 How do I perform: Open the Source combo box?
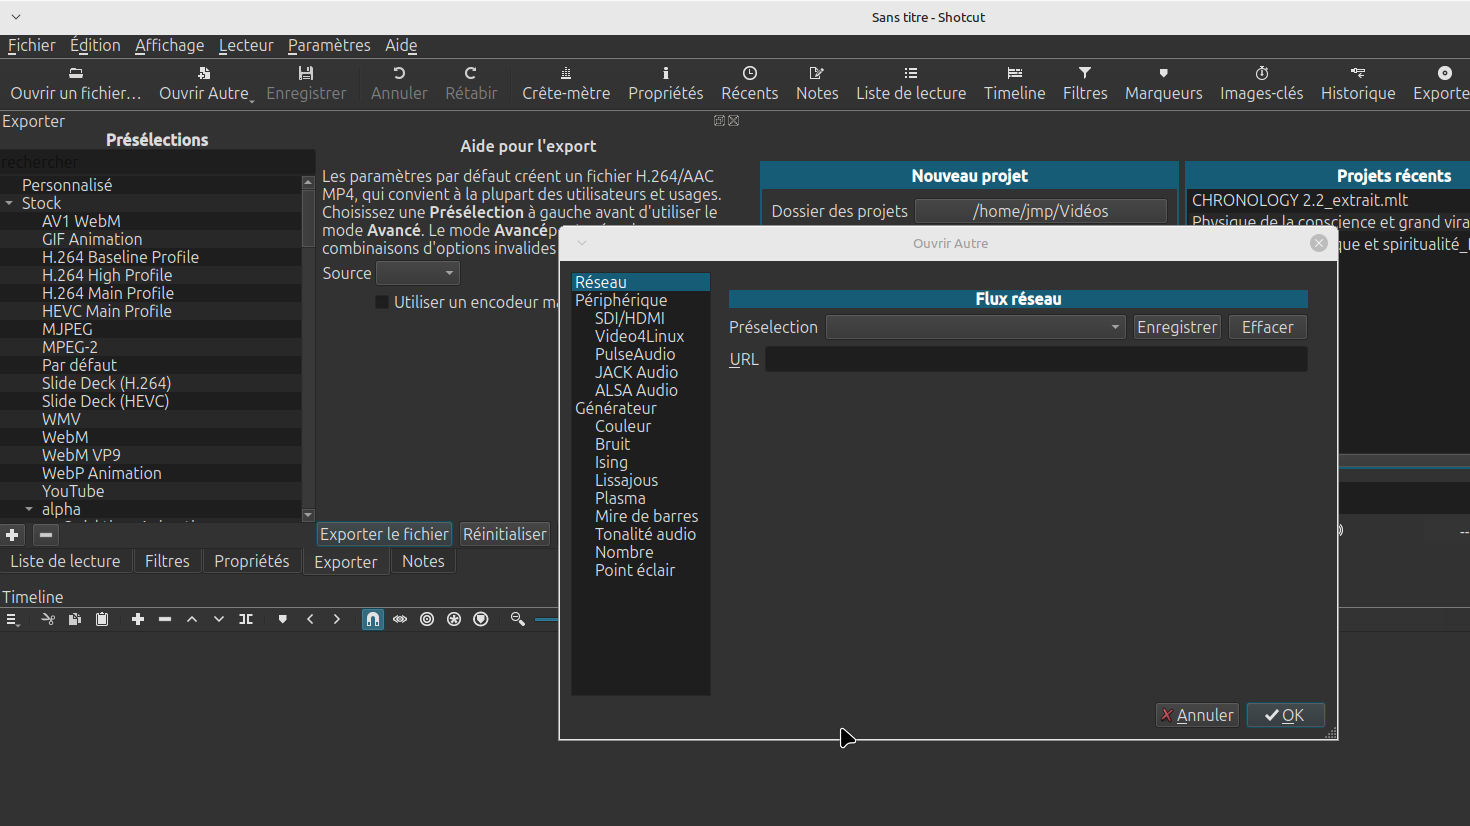[417, 274]
